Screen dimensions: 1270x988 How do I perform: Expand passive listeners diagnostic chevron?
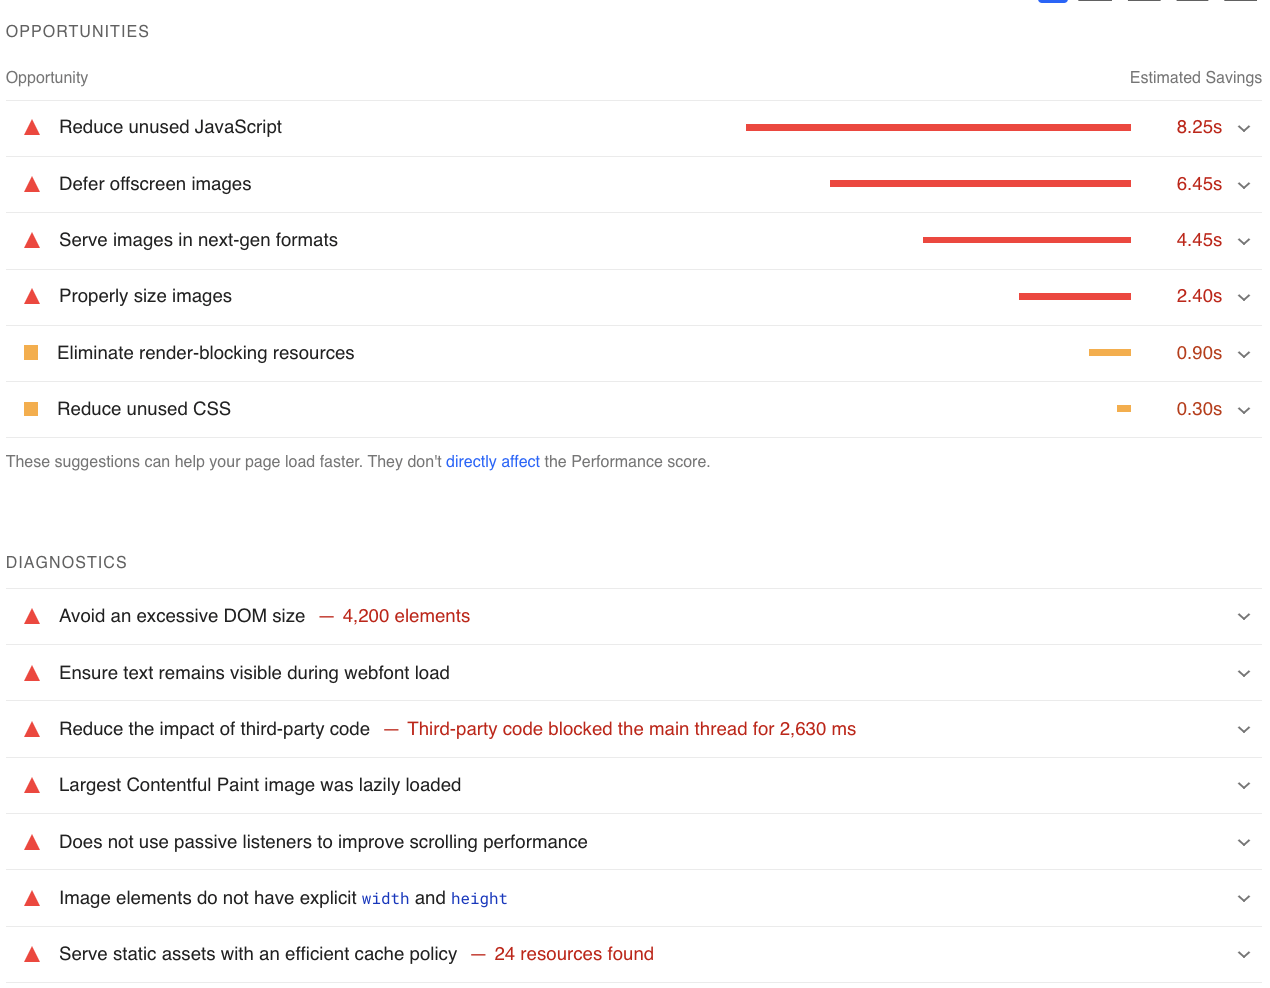point(1244,842)
